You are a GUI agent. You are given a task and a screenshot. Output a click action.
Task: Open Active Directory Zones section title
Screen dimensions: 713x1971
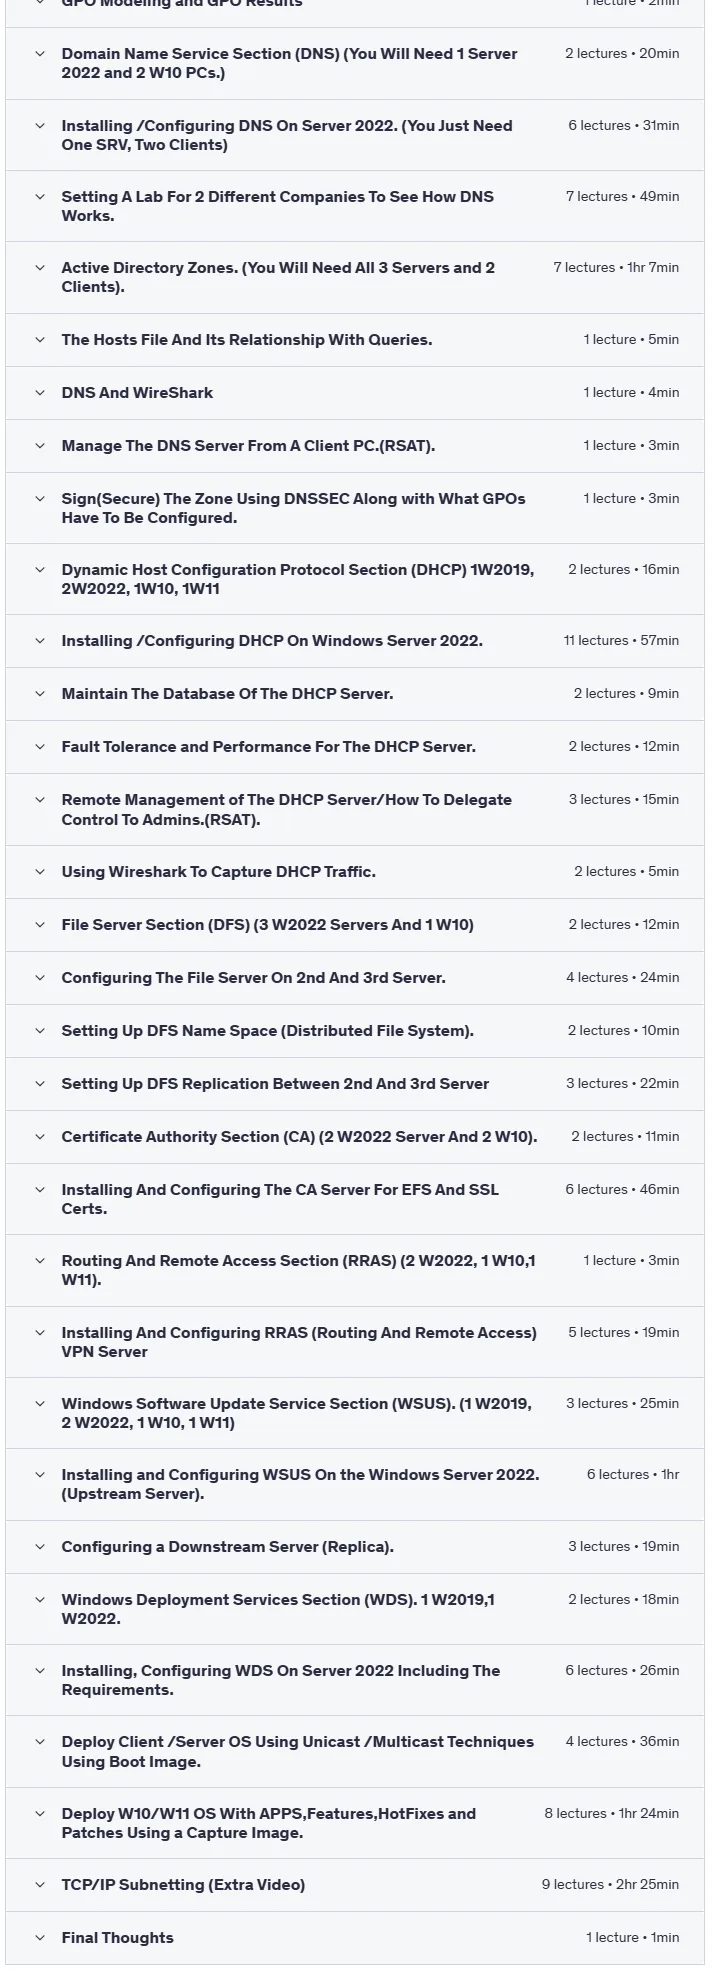[x=278, y=278]
